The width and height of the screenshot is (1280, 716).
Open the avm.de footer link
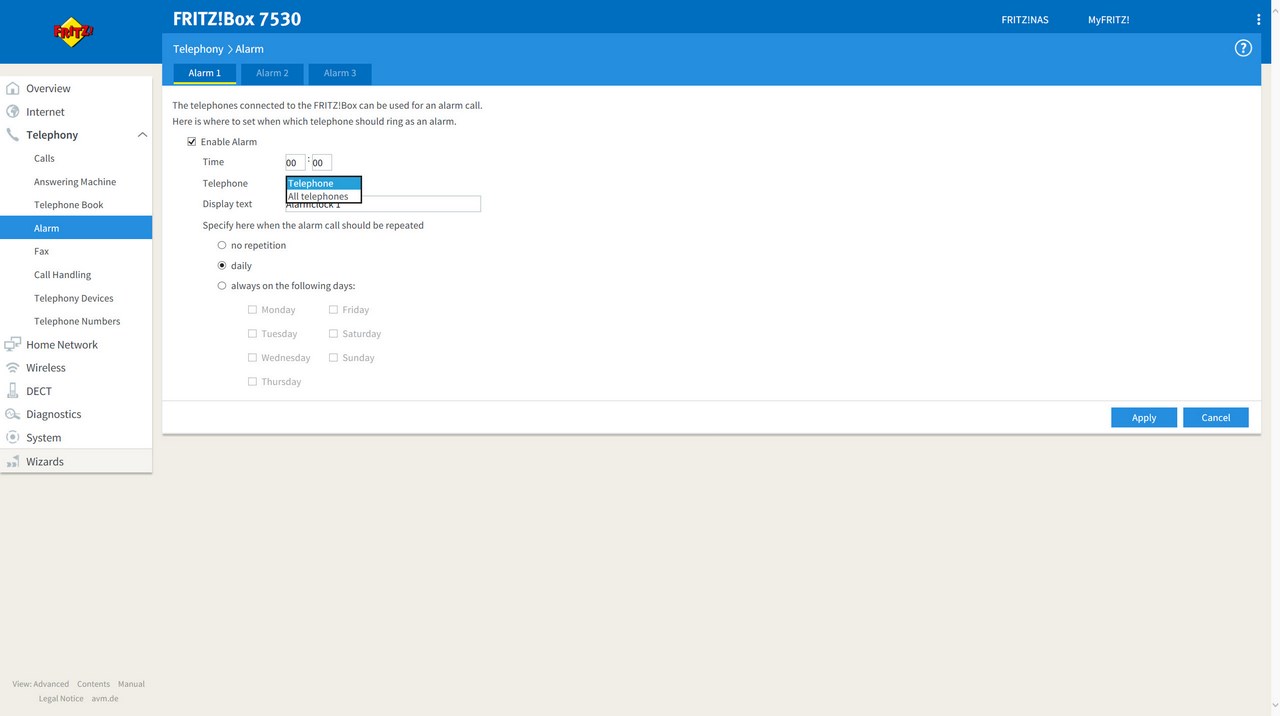[105, 699]
